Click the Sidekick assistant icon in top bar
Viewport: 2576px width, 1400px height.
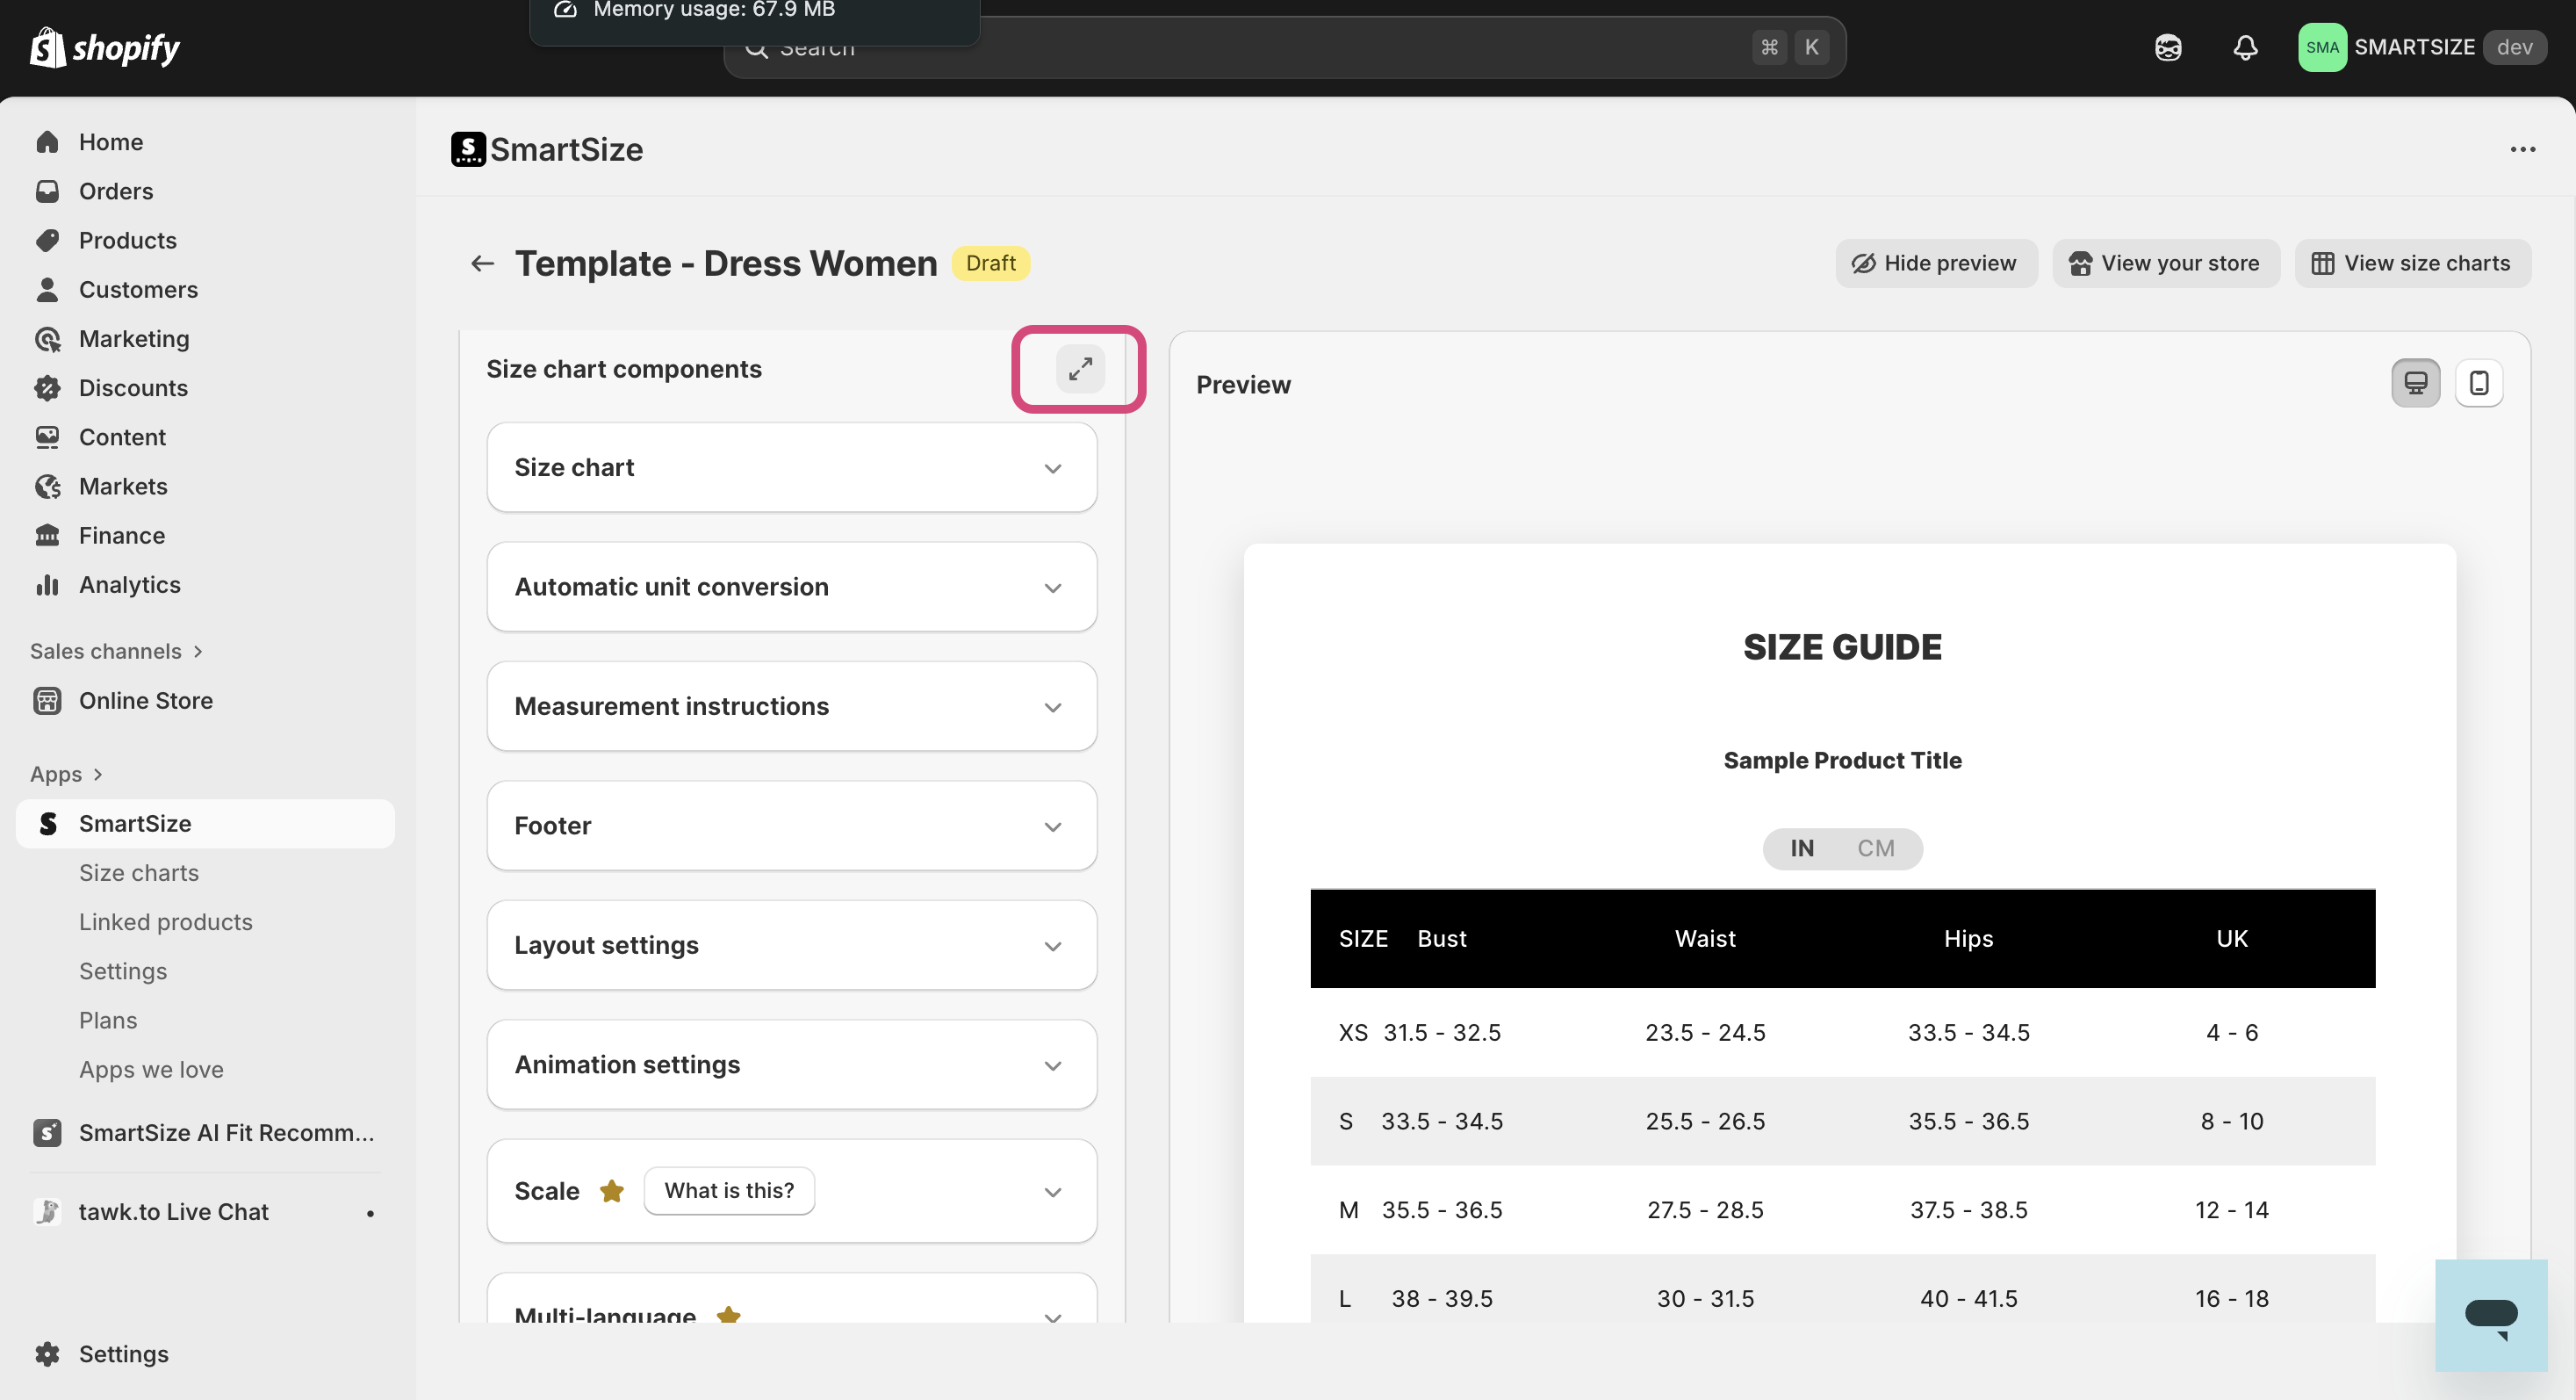[2167, 47]
